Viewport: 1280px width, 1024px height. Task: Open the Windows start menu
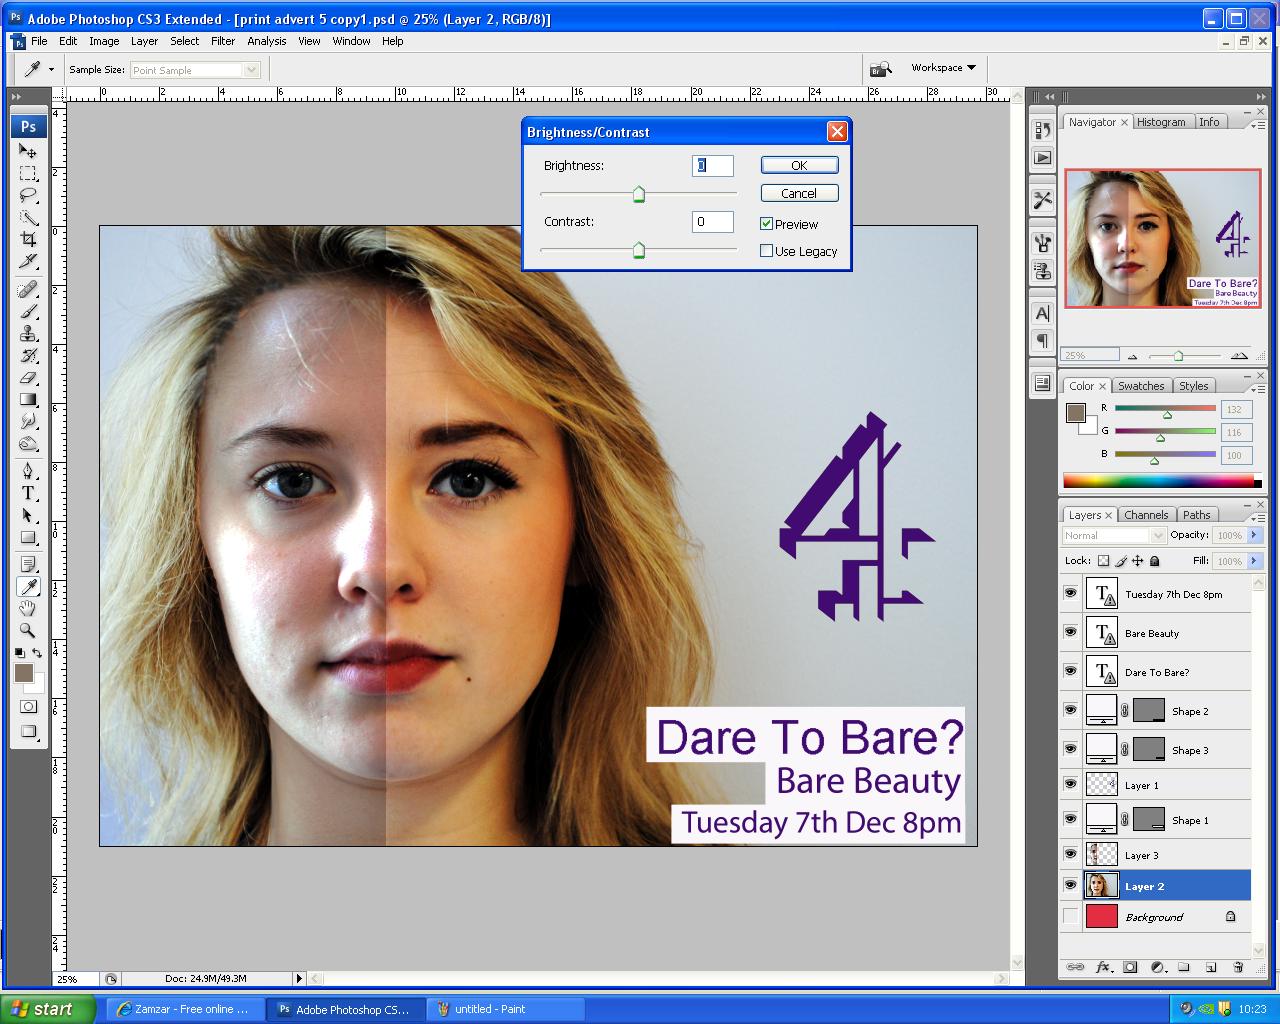49,1009
